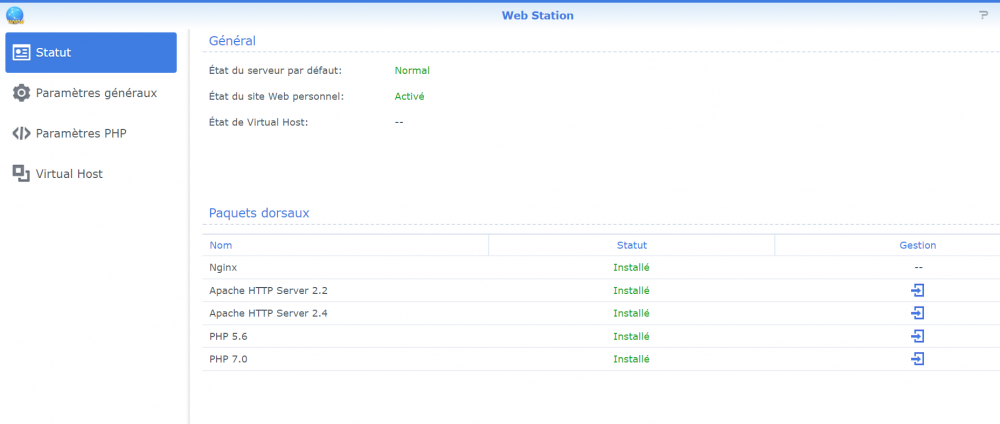Click the Installé status for Apache 2.2
The image size is (1000, 424).
[631, 290]
